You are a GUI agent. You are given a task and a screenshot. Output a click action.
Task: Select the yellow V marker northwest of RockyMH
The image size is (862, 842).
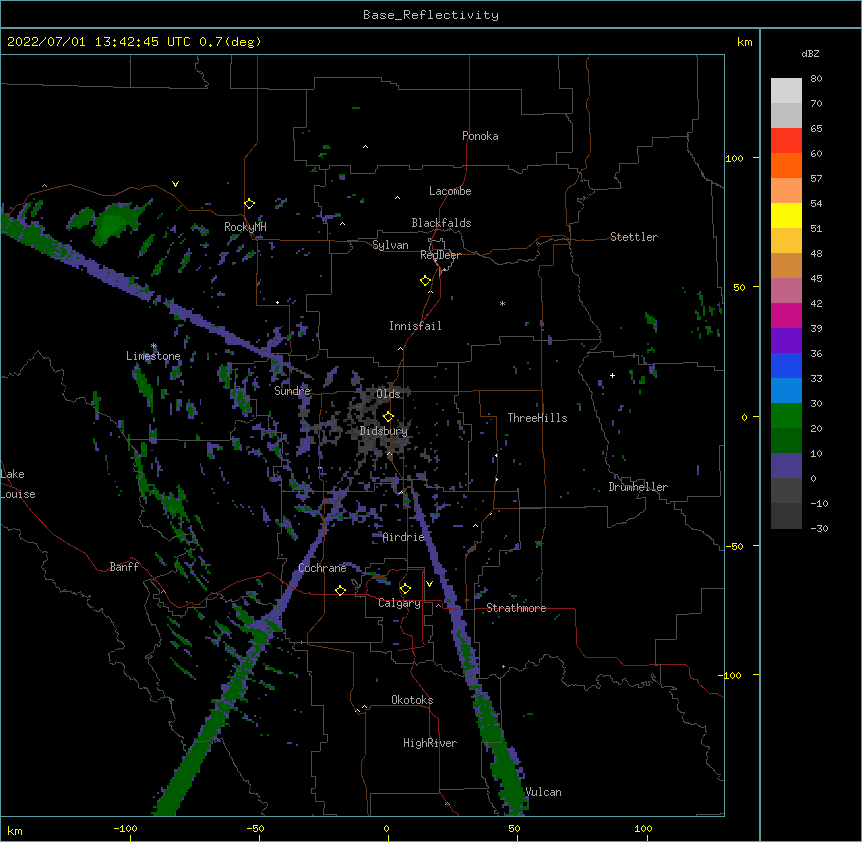175,184
